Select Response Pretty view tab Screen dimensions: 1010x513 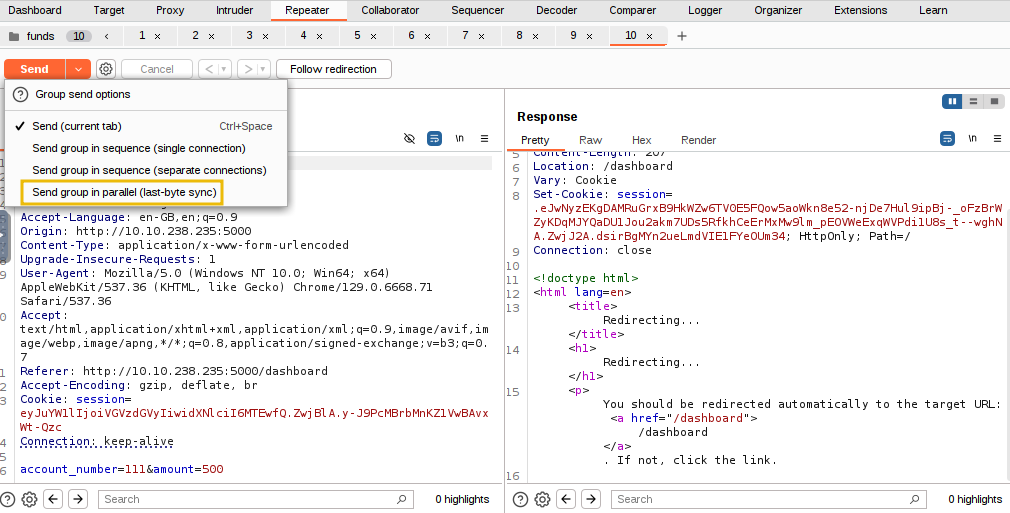pyautogui.click(x=535, y=140)
